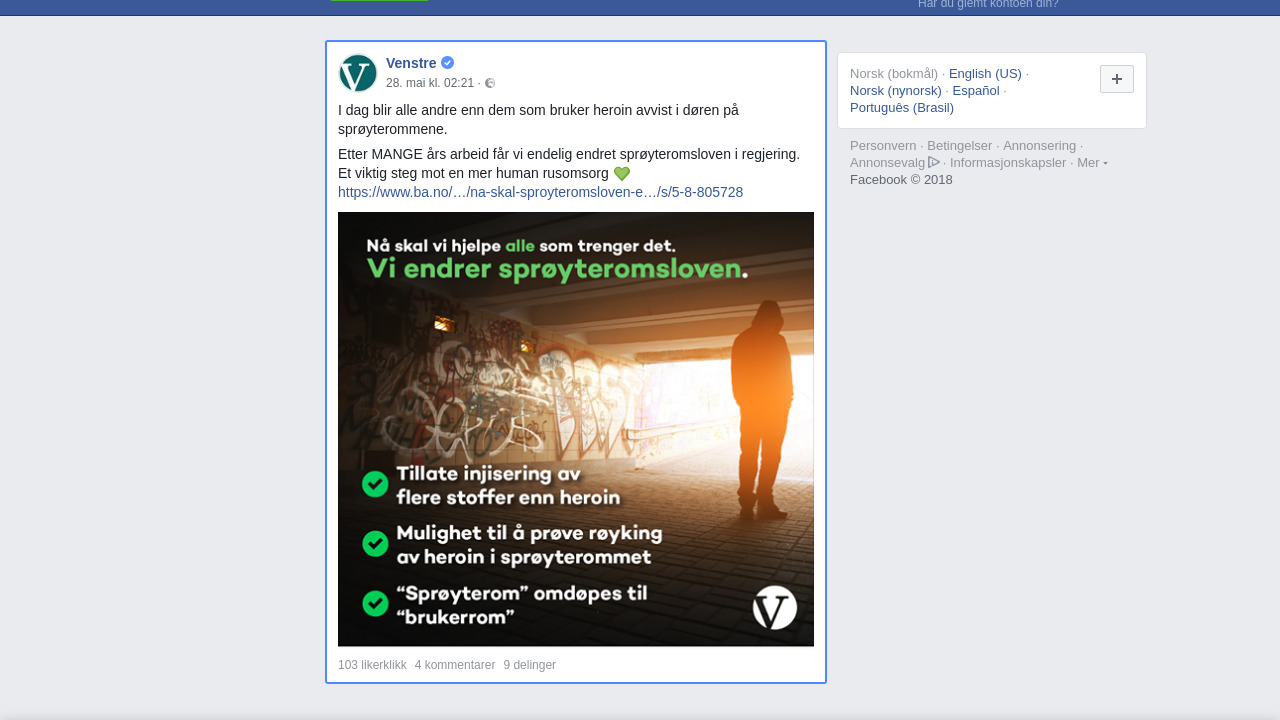
Task: Open the sprøyteromsloven post image
Action: coord(576,429)
